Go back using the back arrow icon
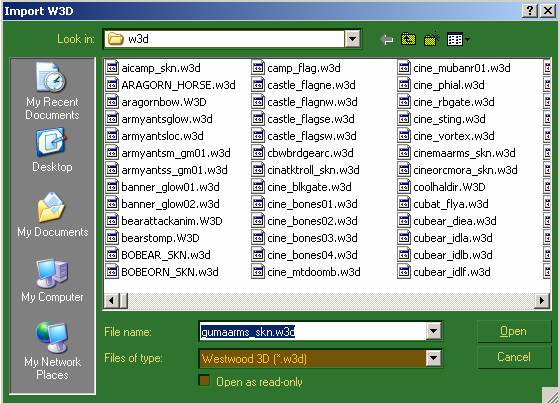Viewport: 560px width, 404px height. coord(386,39)
